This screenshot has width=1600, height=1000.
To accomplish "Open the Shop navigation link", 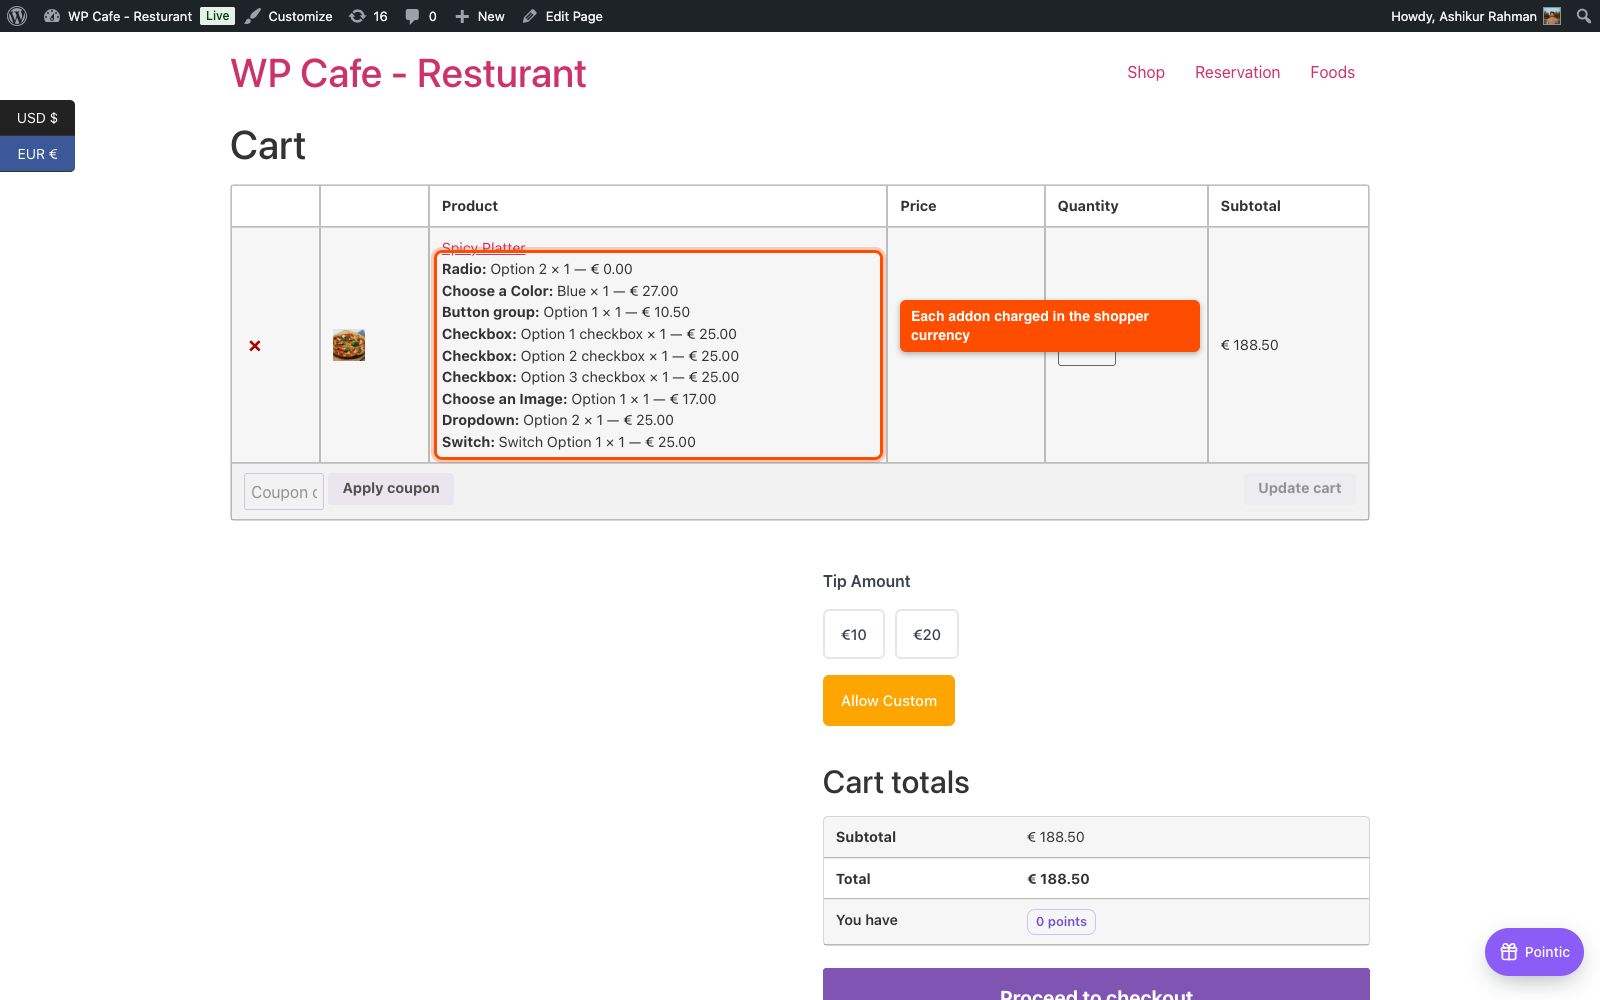I will click(x=1146, y=72).
